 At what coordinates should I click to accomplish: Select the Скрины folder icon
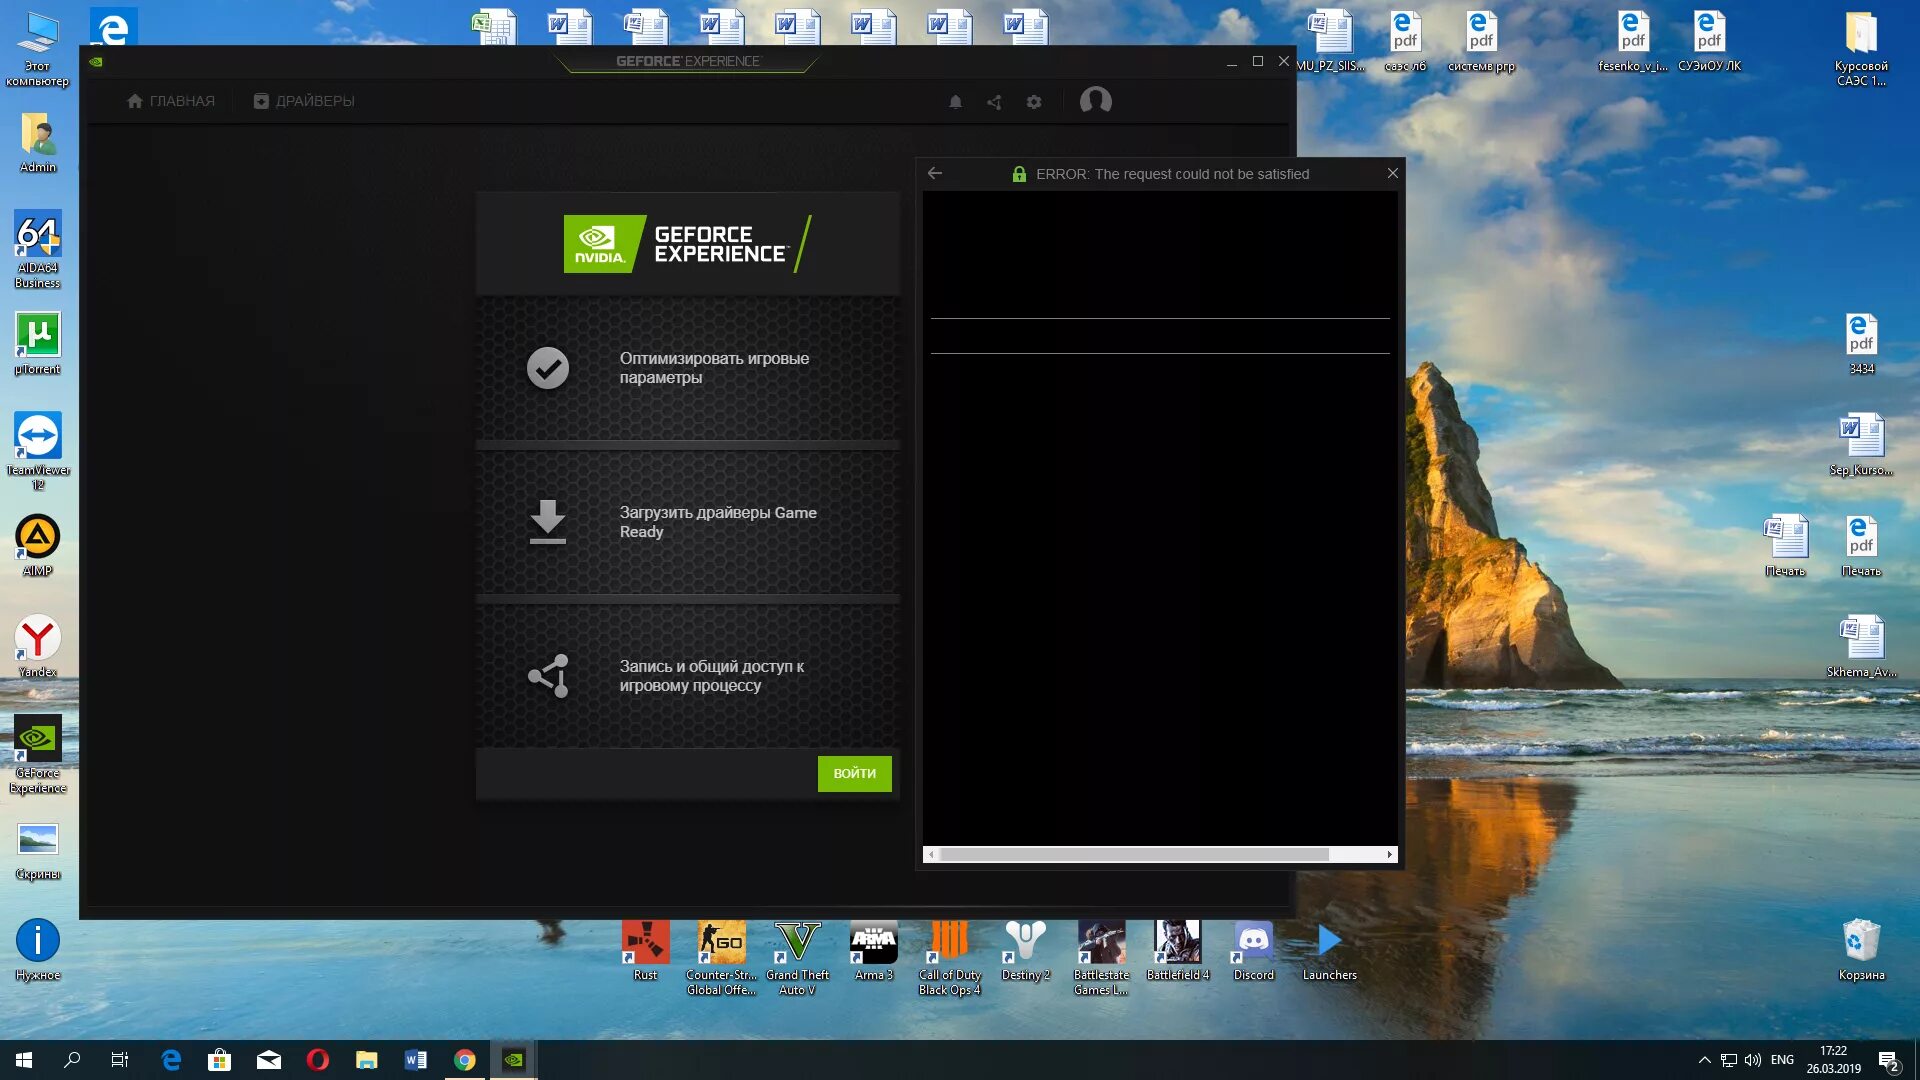[x=38, y=851]
